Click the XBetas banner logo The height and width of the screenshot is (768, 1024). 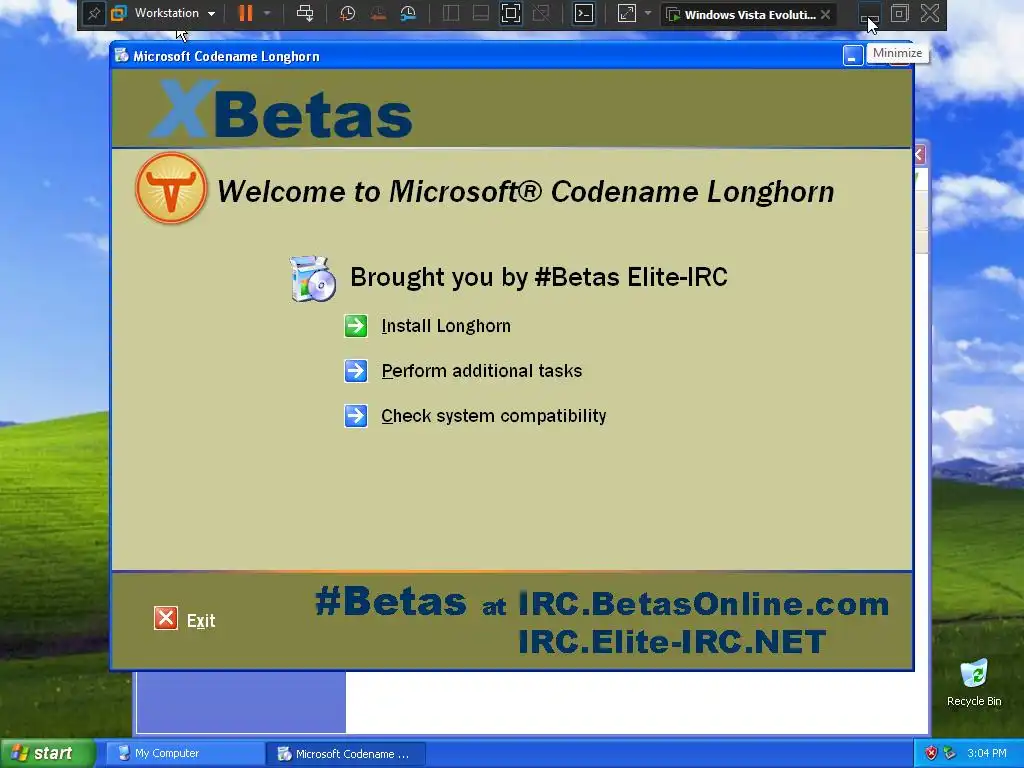pyautogui.click(x=281, y=109)
